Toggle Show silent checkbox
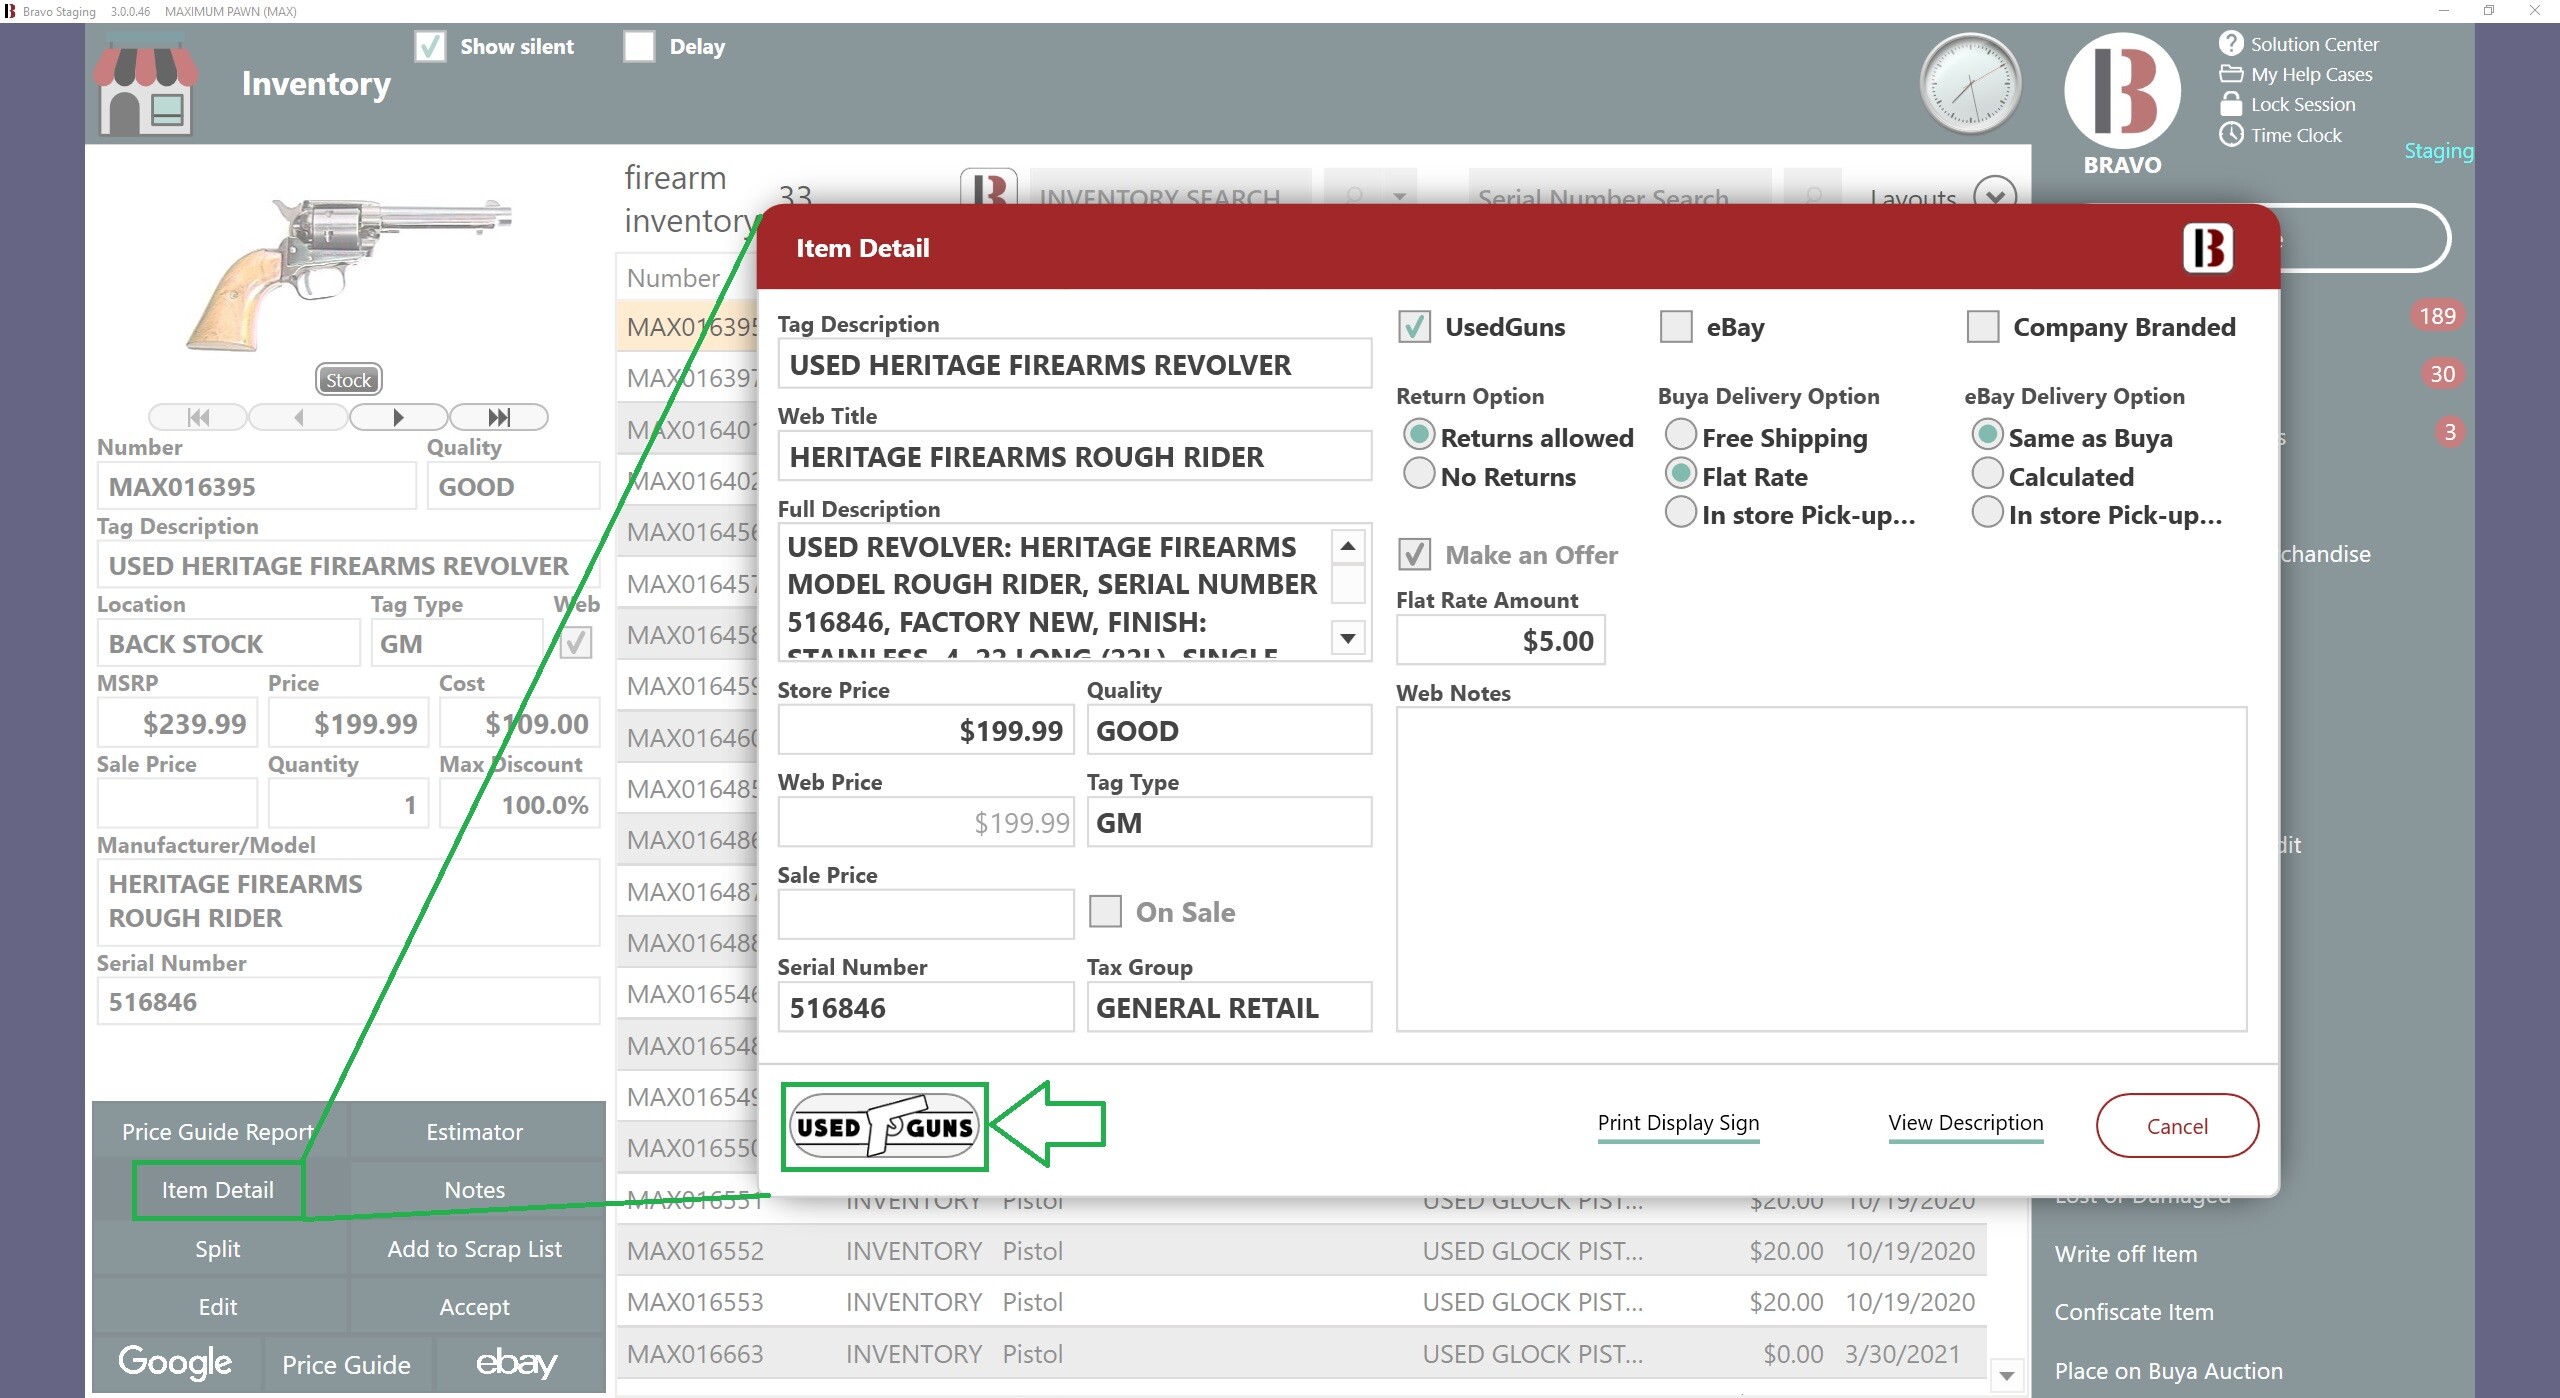 (430, 46)
